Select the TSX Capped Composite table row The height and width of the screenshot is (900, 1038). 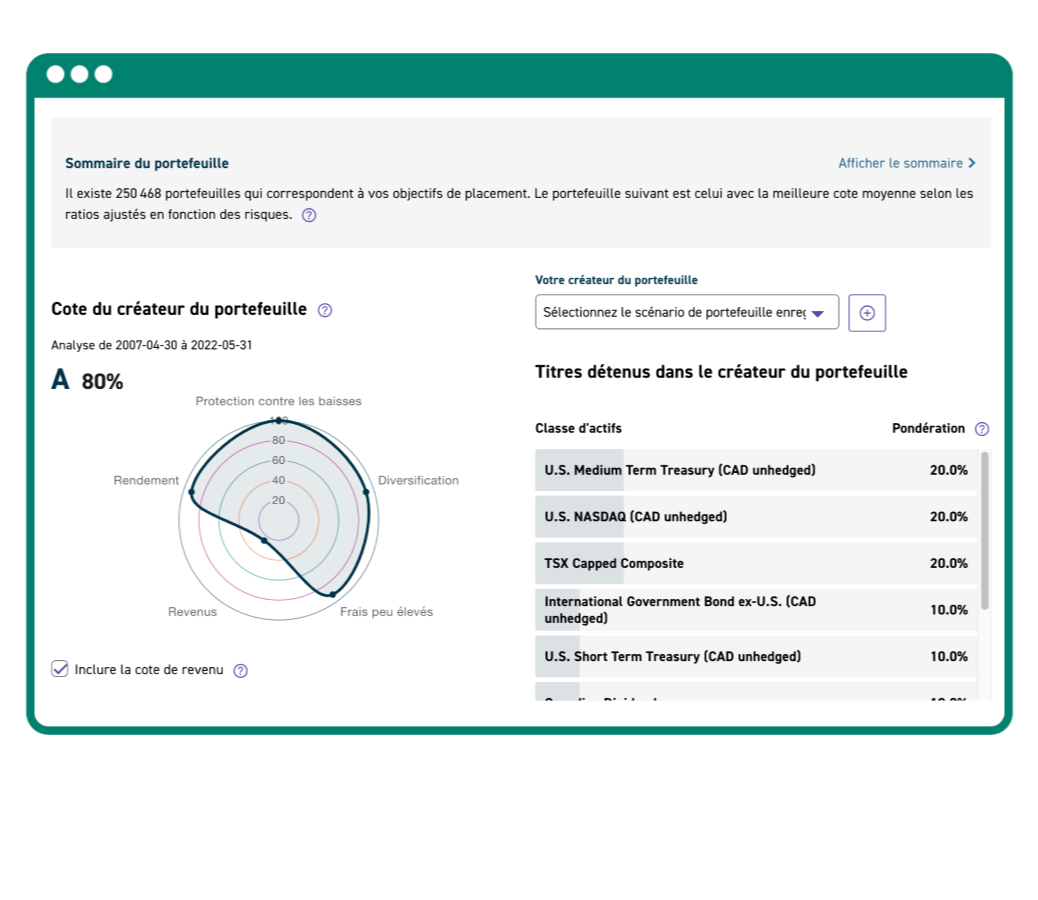755,563
